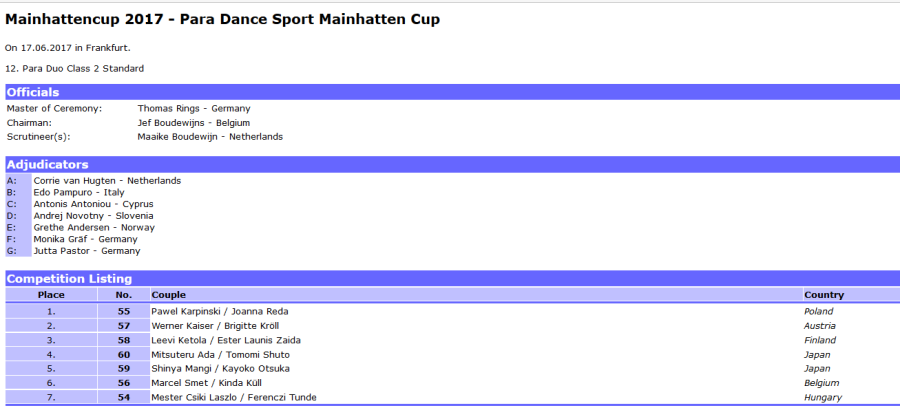Click couple Mester Csiki Laszlo / Ferenczi Tunde

click(x=233, y=397)
